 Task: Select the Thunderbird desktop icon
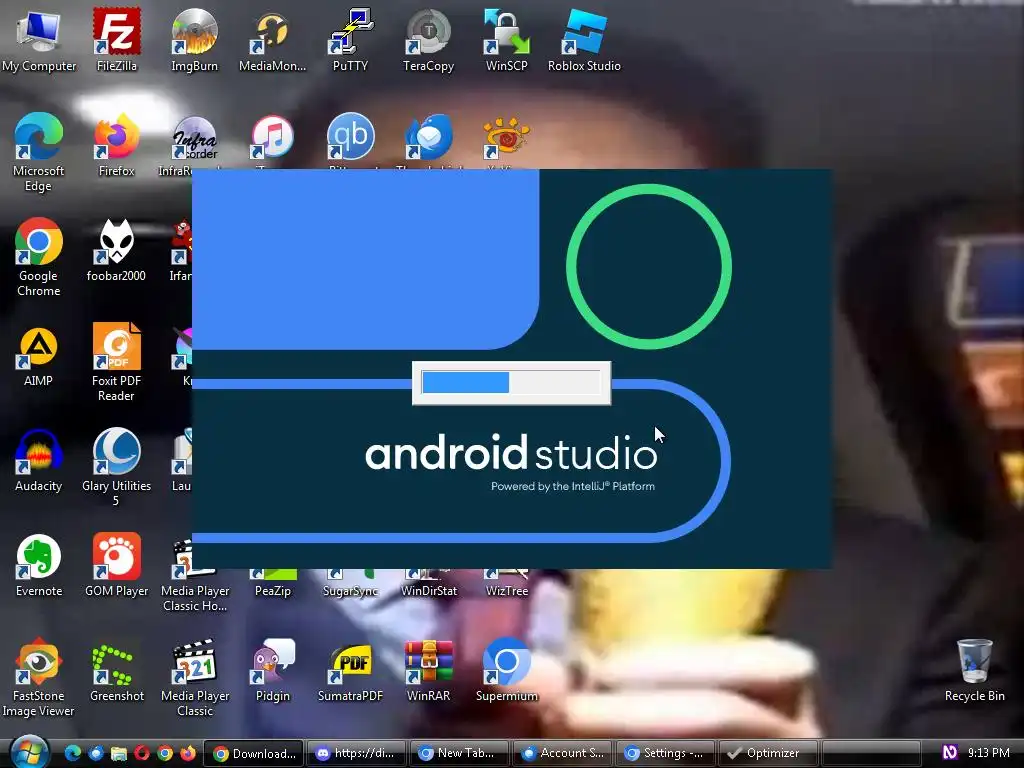click(x=428, y=136)
